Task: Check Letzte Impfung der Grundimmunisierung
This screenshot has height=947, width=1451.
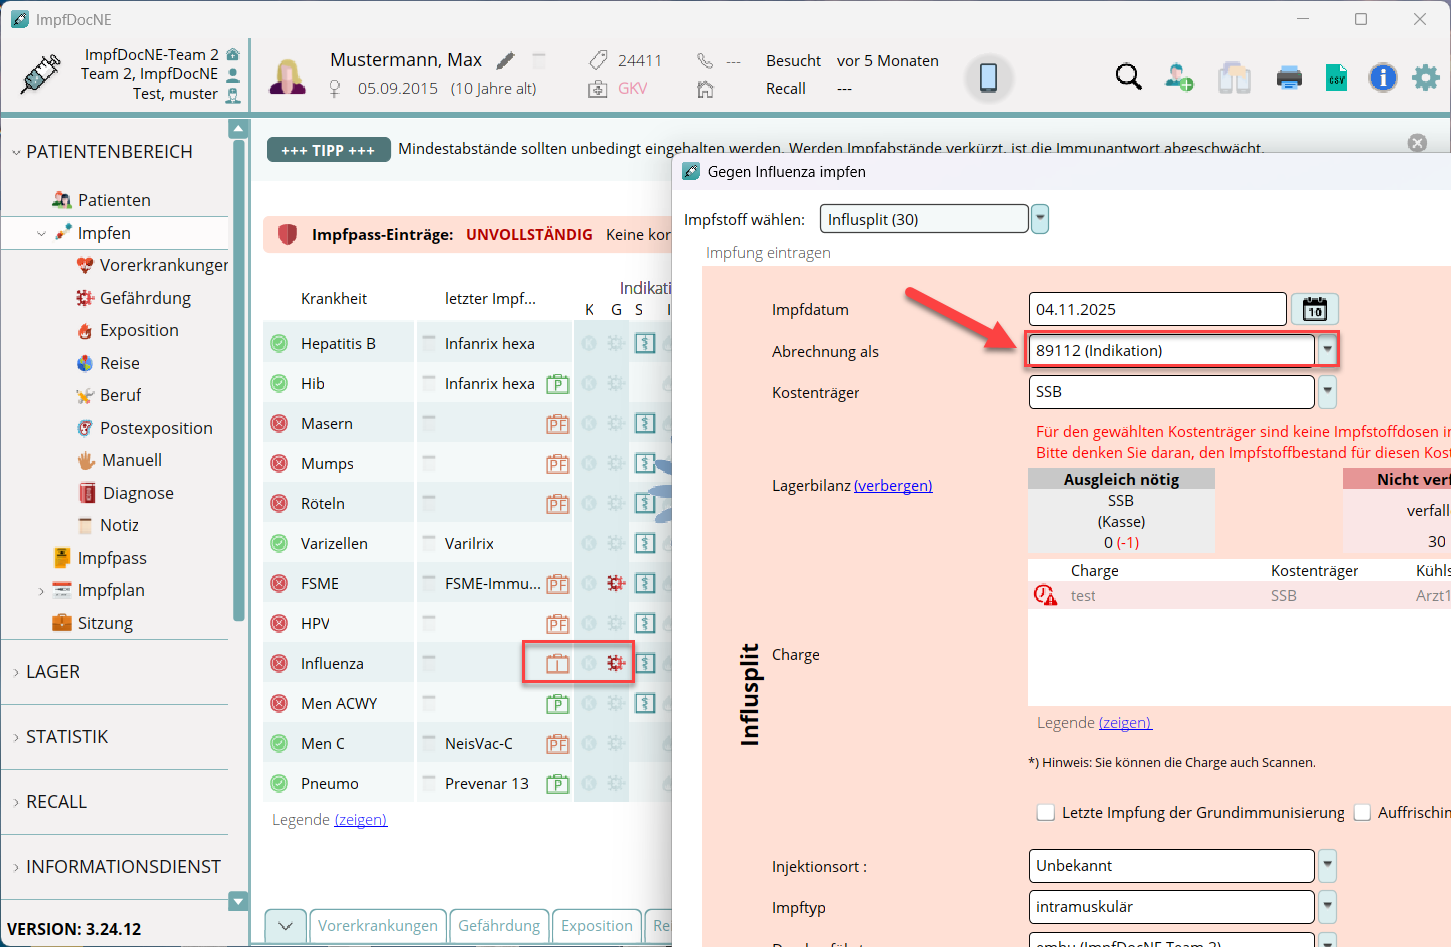Action: tap(1046, 812)
